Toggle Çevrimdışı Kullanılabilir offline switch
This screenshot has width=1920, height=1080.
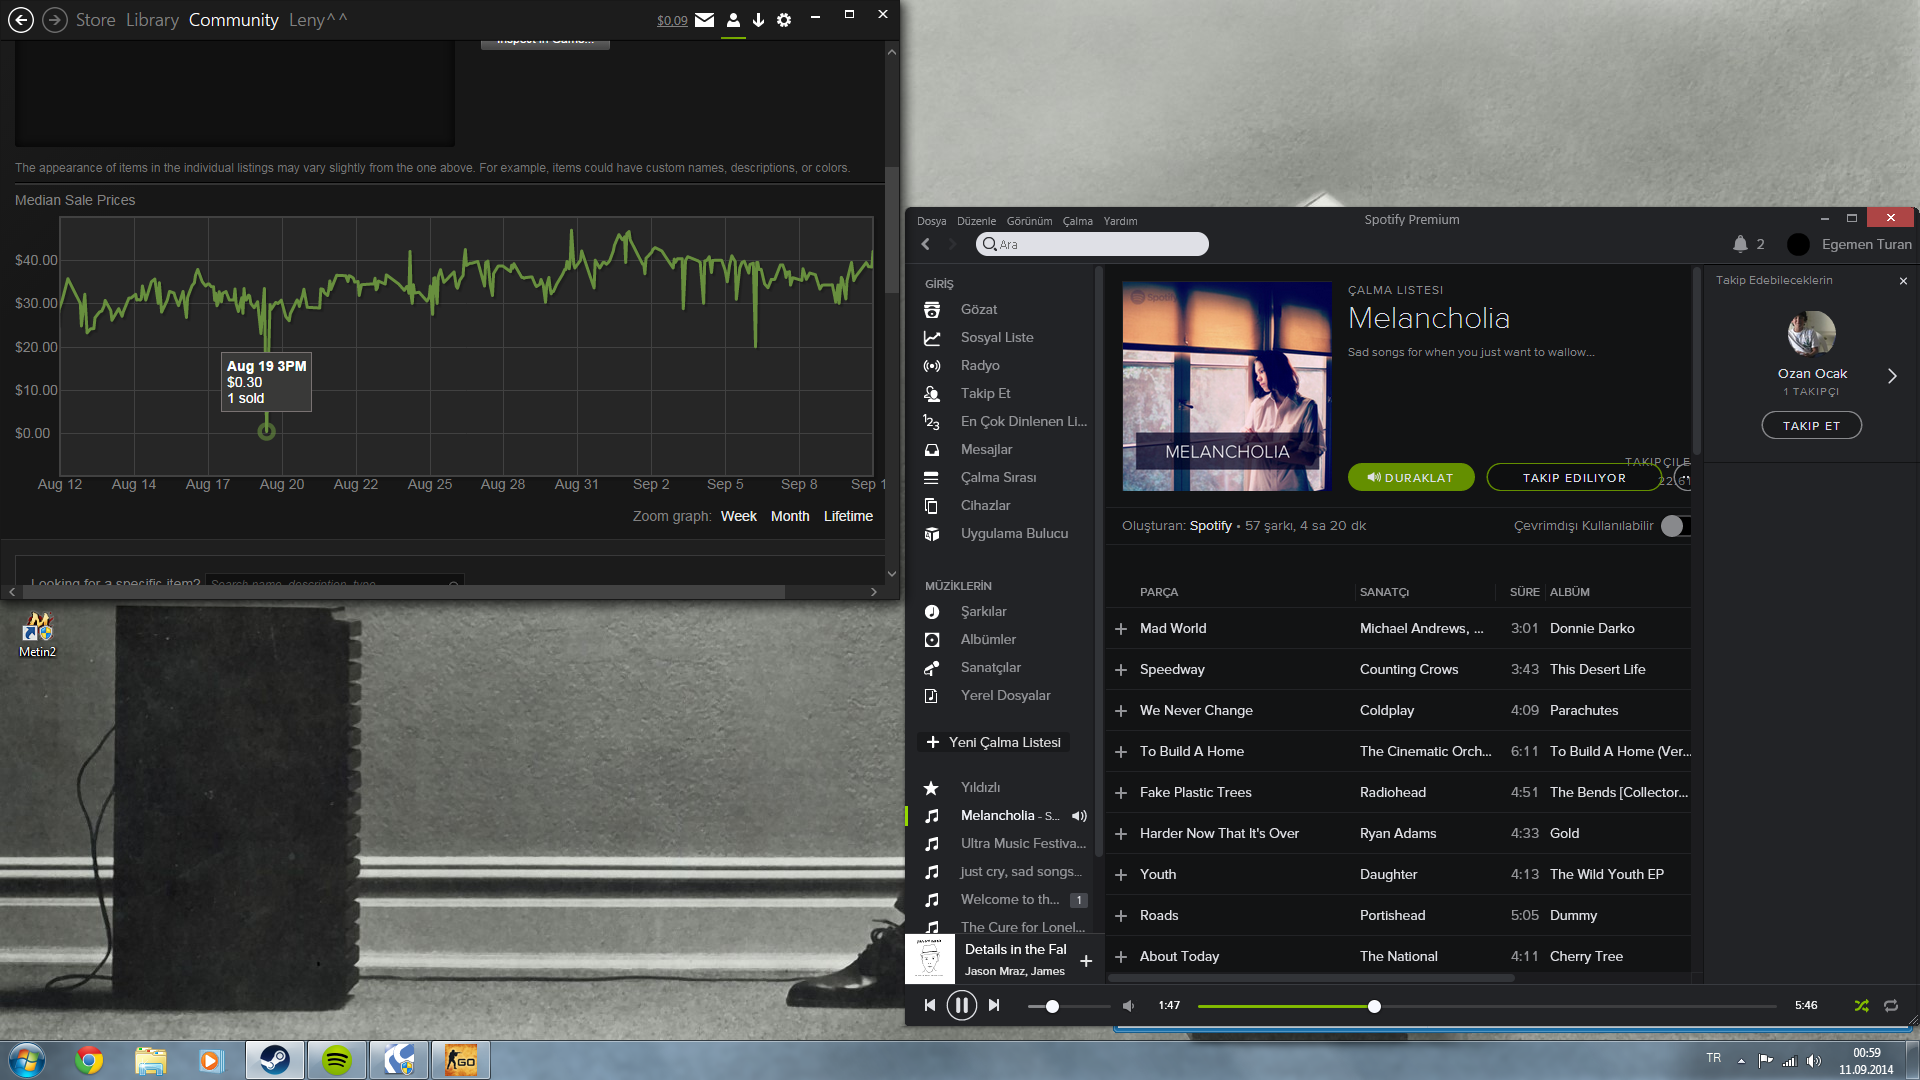1675,526
